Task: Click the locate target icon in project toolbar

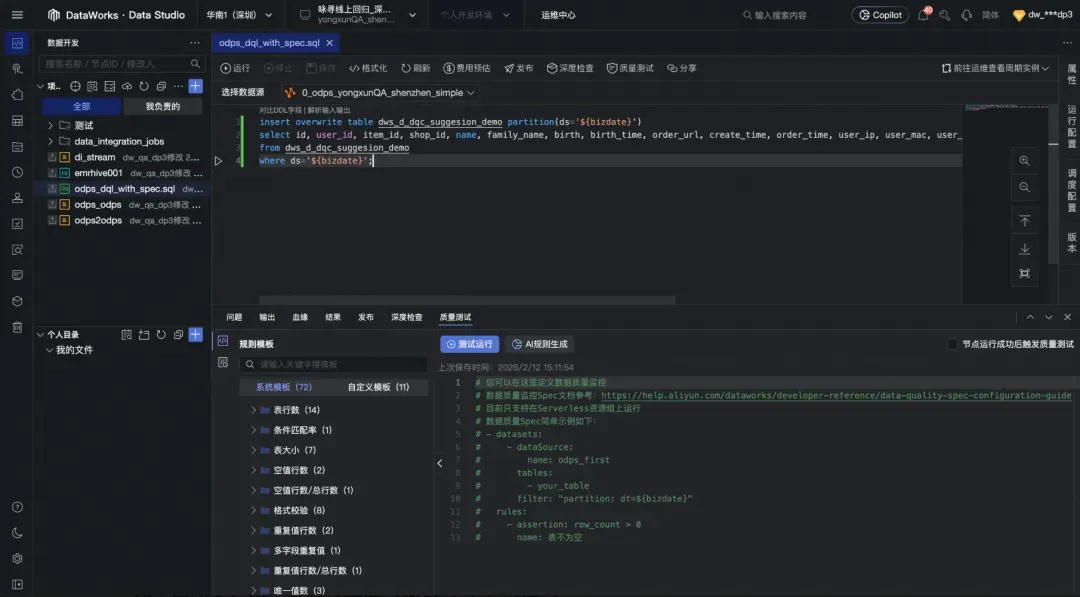Action: [75, 86]
